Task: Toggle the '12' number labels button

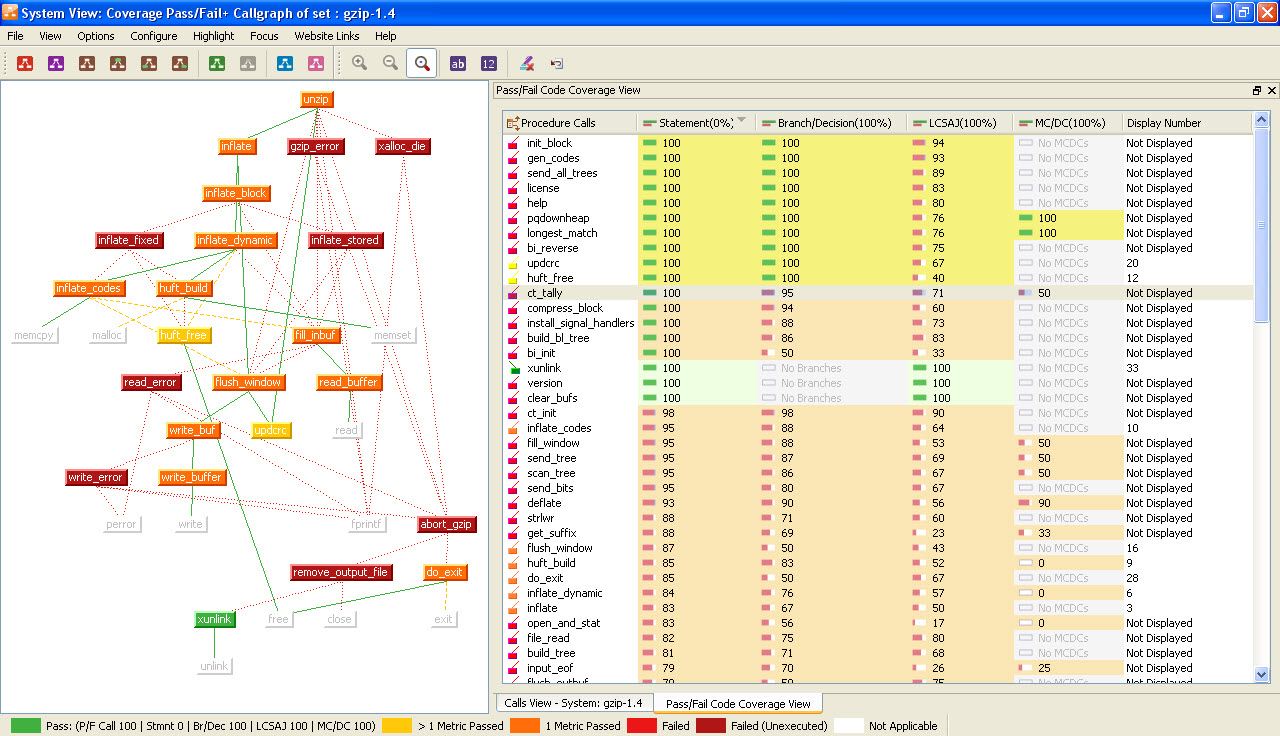Action: (488, 64)
